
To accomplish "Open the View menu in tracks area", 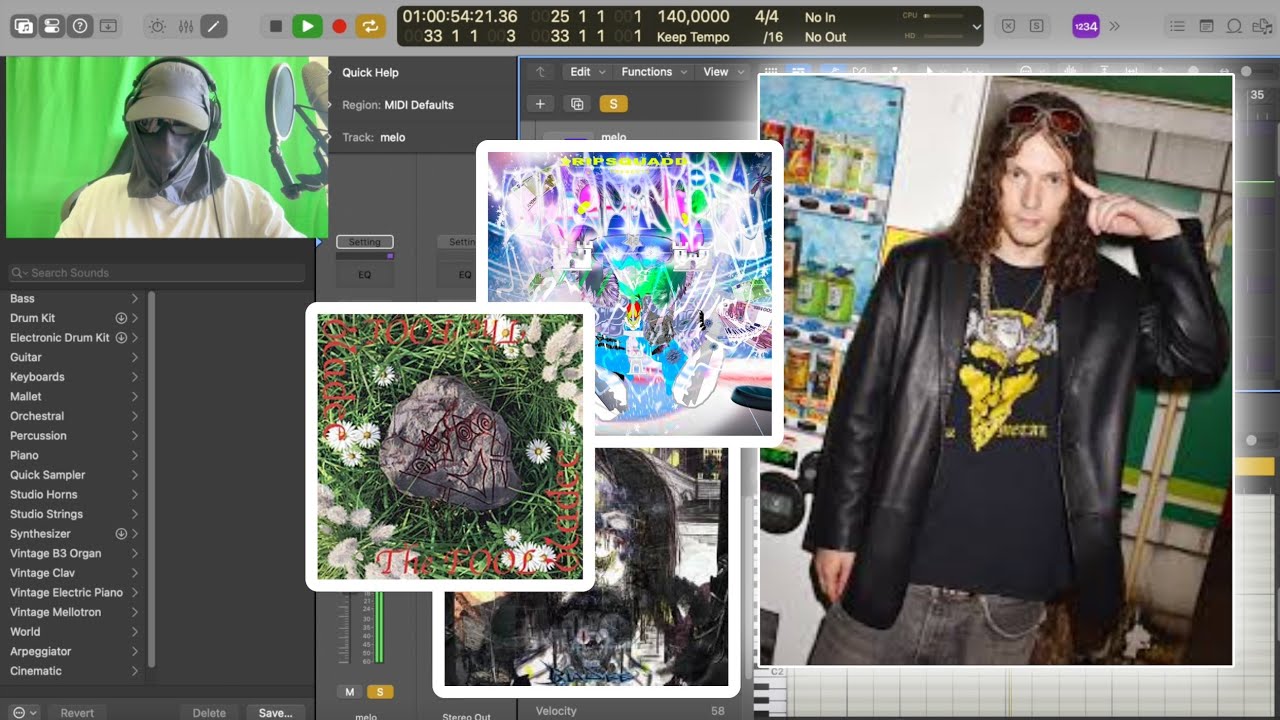I will (723, 72).
